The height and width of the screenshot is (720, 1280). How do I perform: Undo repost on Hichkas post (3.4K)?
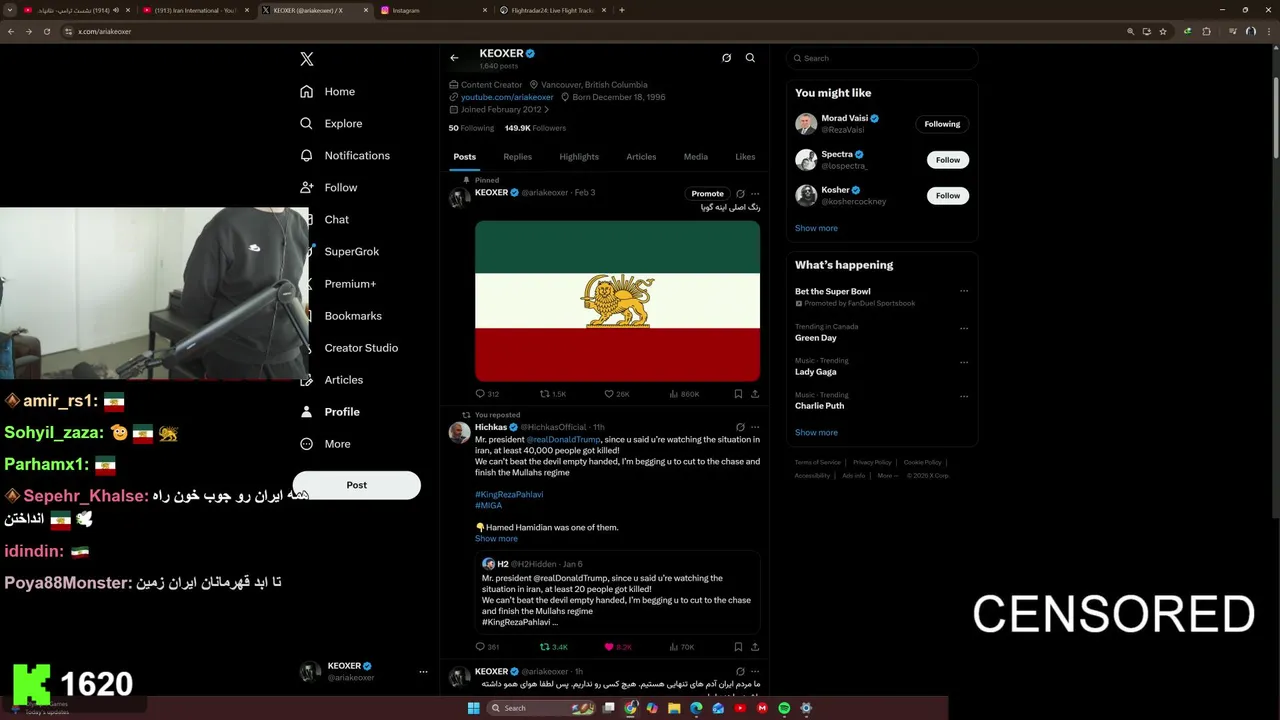(553, 647)
